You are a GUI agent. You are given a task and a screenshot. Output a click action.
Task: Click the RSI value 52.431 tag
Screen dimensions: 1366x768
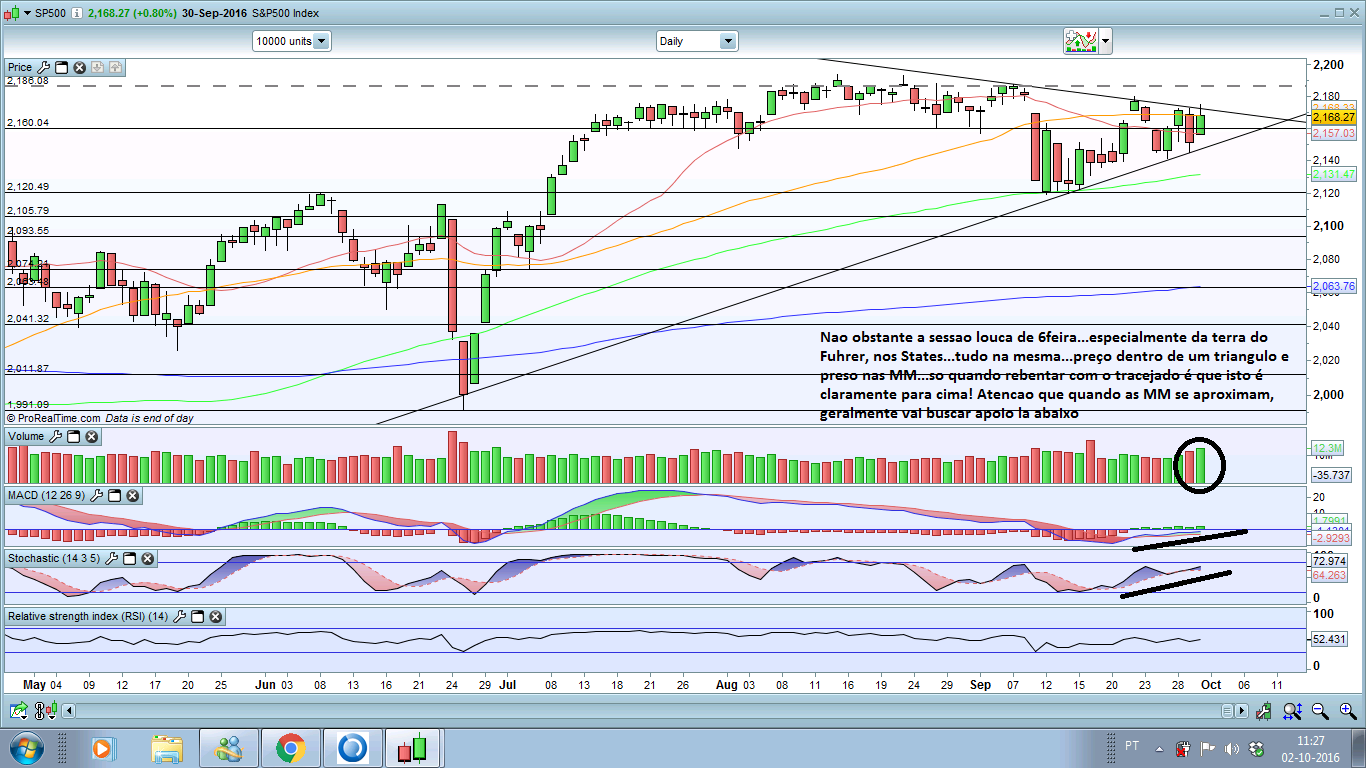(x=1330, y=639)
